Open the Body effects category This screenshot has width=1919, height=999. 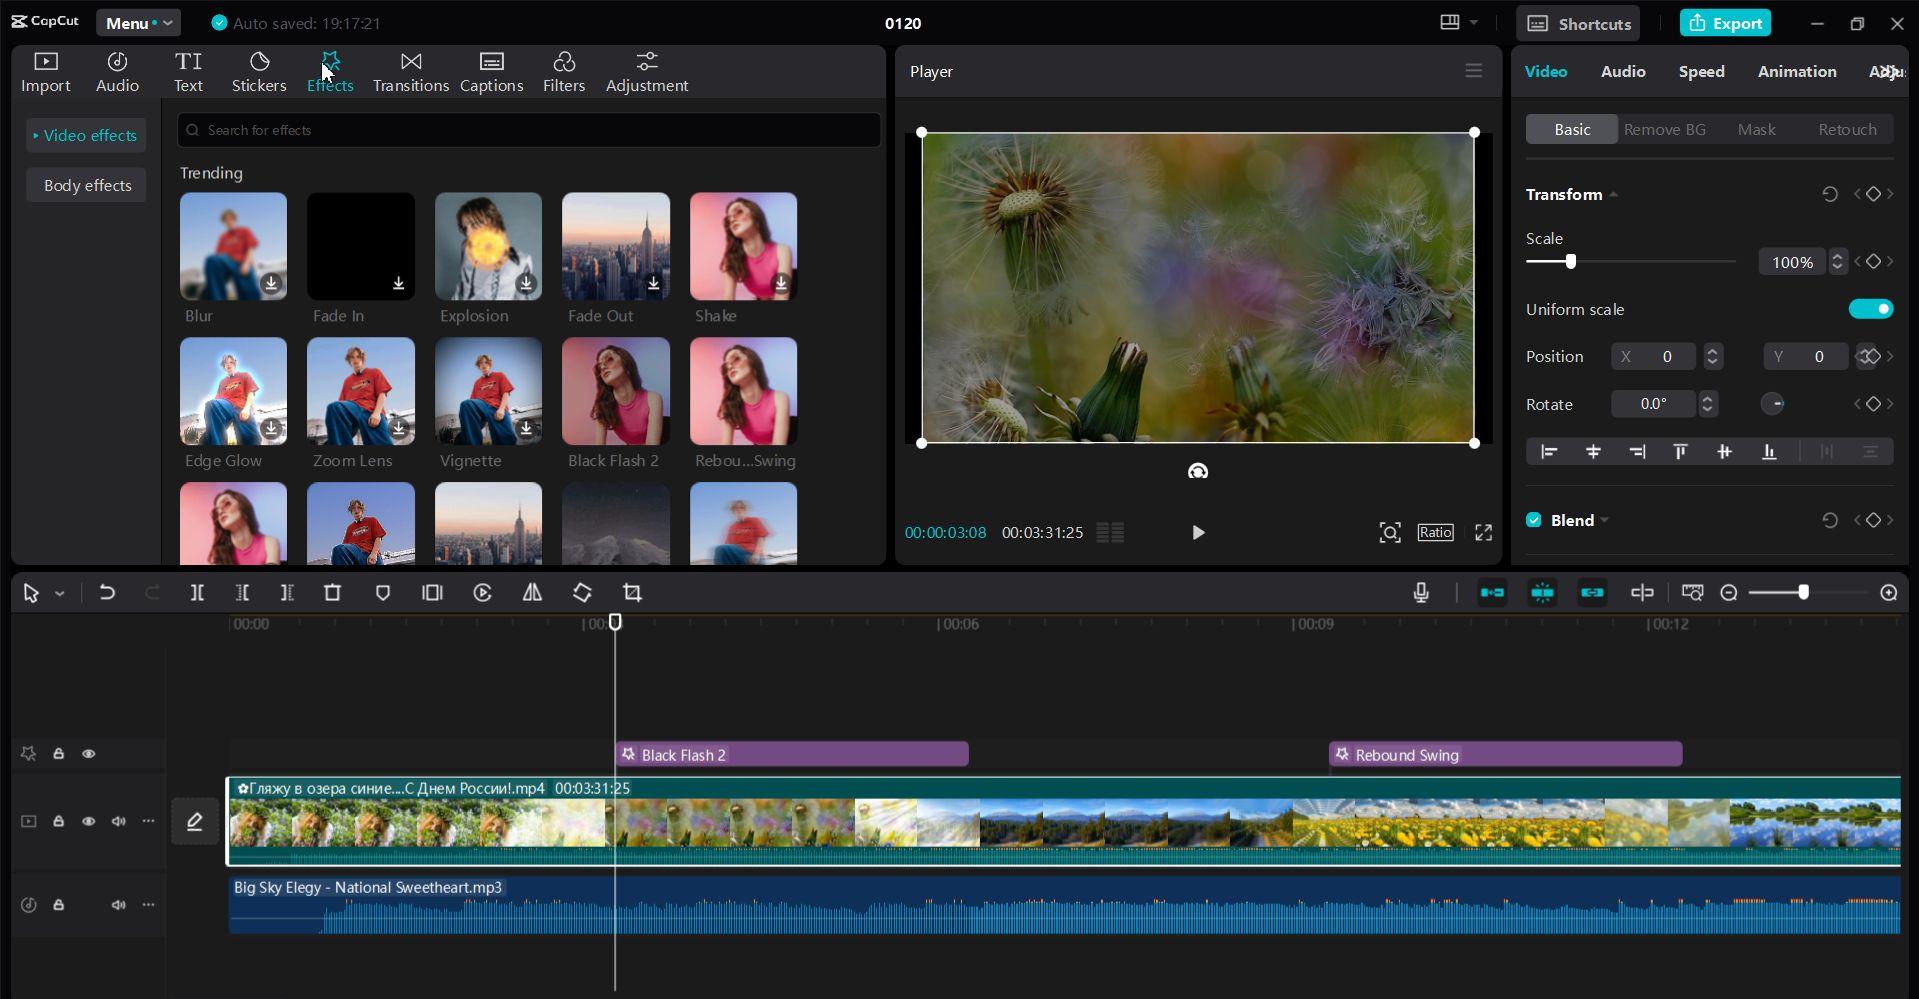click(87, 185)
